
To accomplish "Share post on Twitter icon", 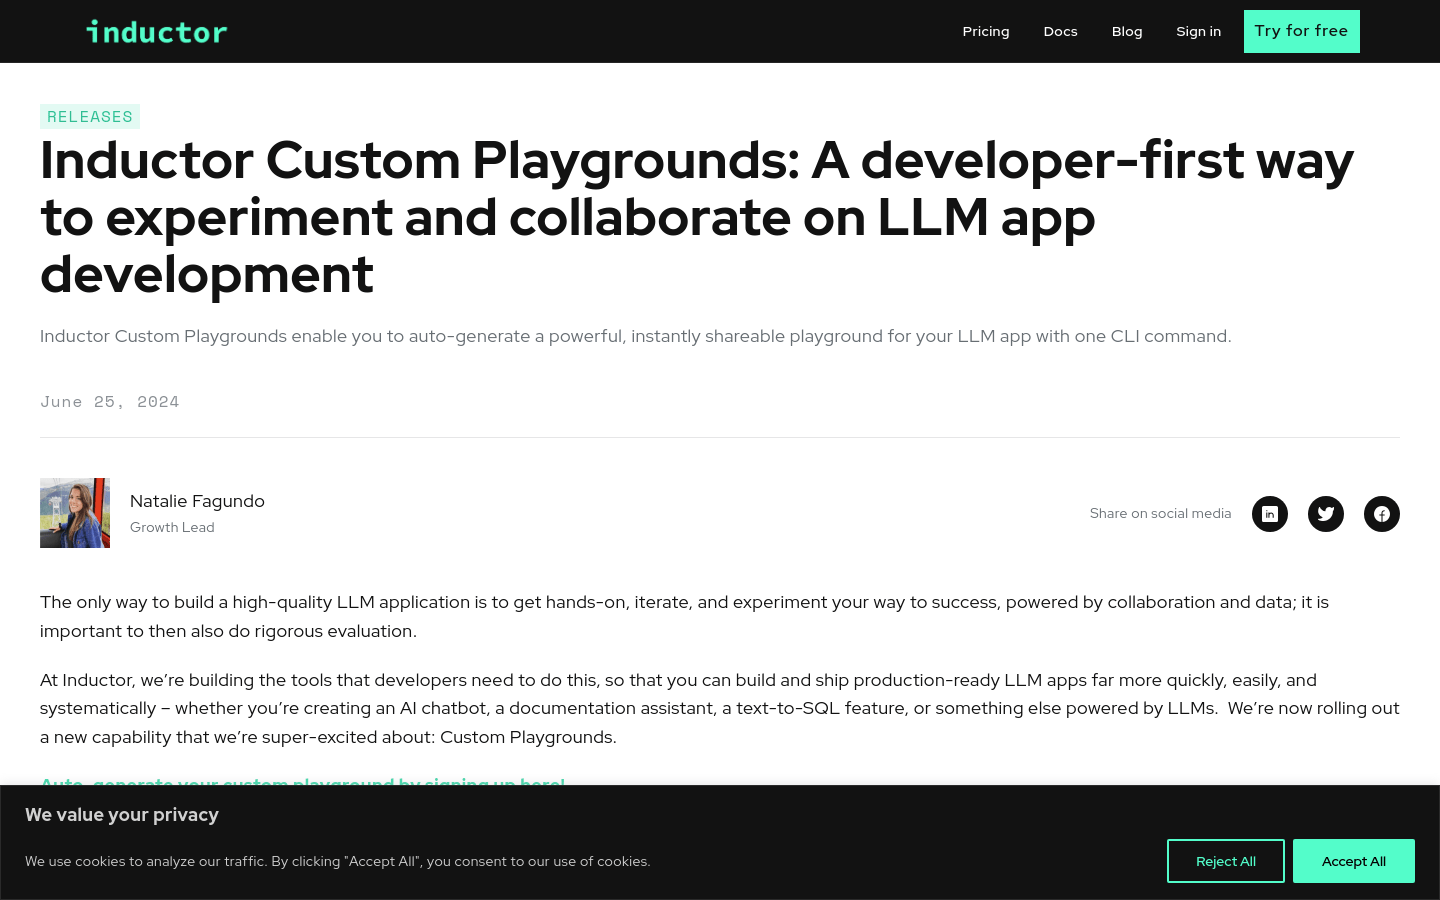I will click(1326, 514).
